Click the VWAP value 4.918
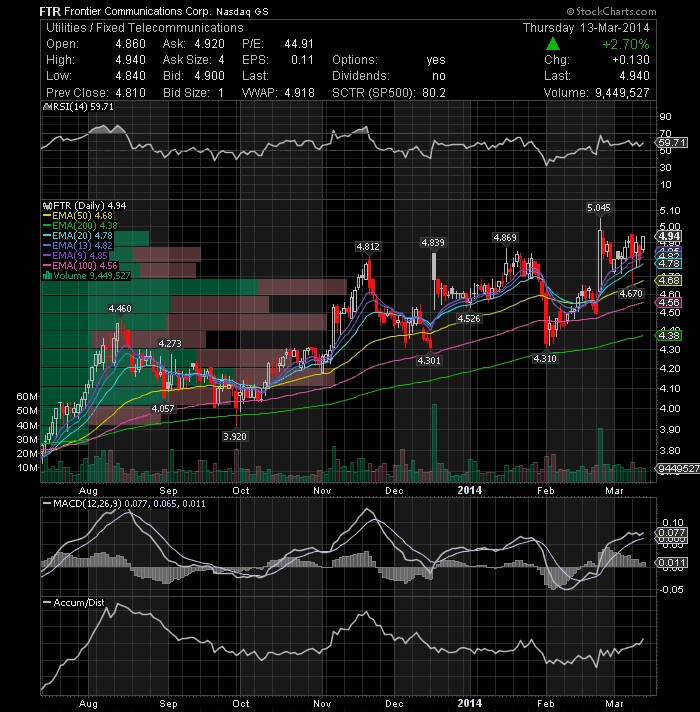Screen dimensions: 700x712 (x=300, y=93)
